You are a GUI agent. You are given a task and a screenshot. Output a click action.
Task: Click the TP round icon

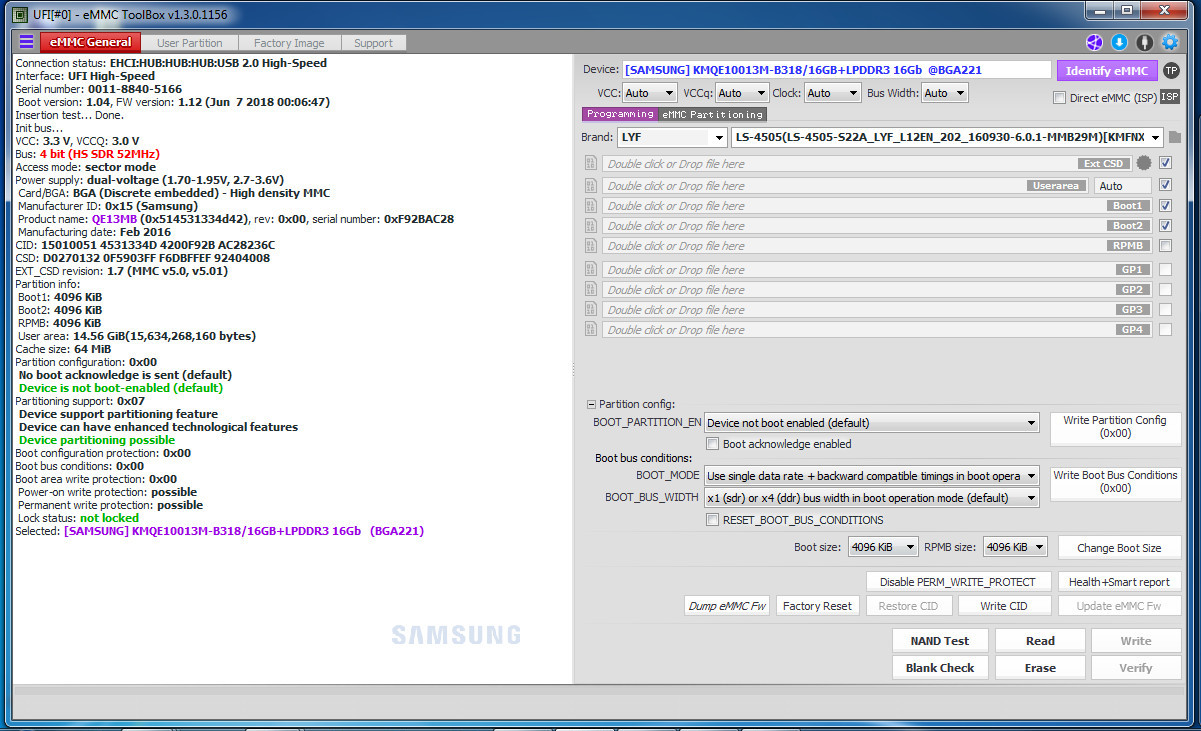click(x=1171, y=70)
